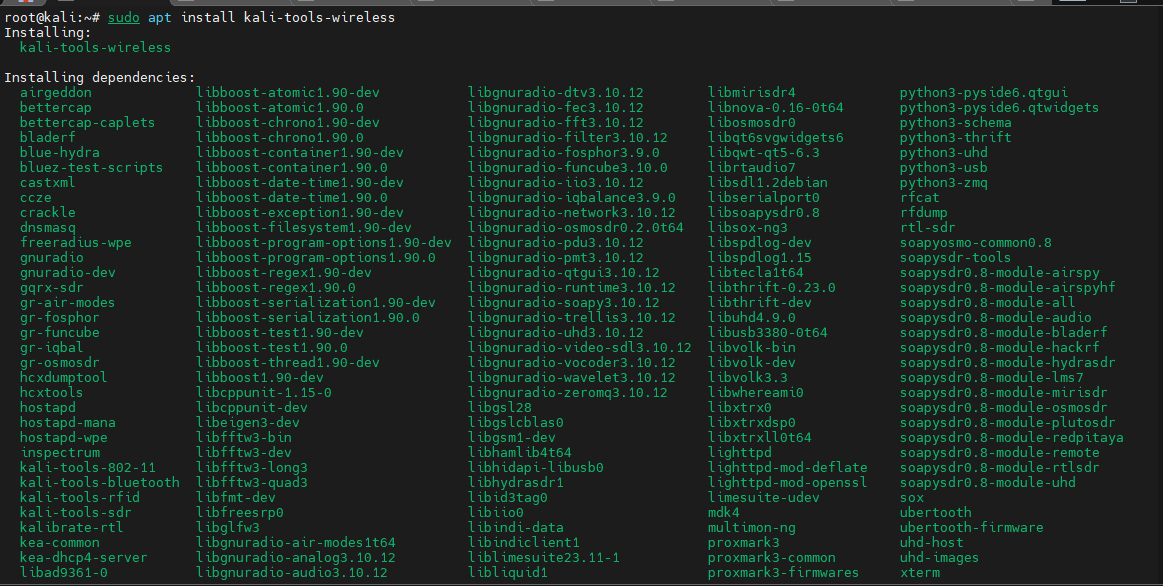The width and height of the screenshot is (1163, 586).
Task: Click the gr-air-modes entry
Action: pyautogui.click(x=67, y=303)
